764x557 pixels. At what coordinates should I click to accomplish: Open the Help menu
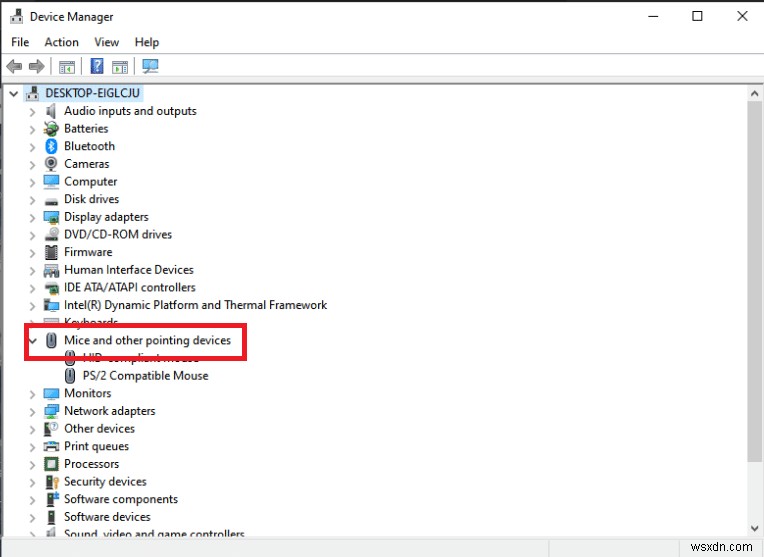pyautogui.click(x=147, y=42)
